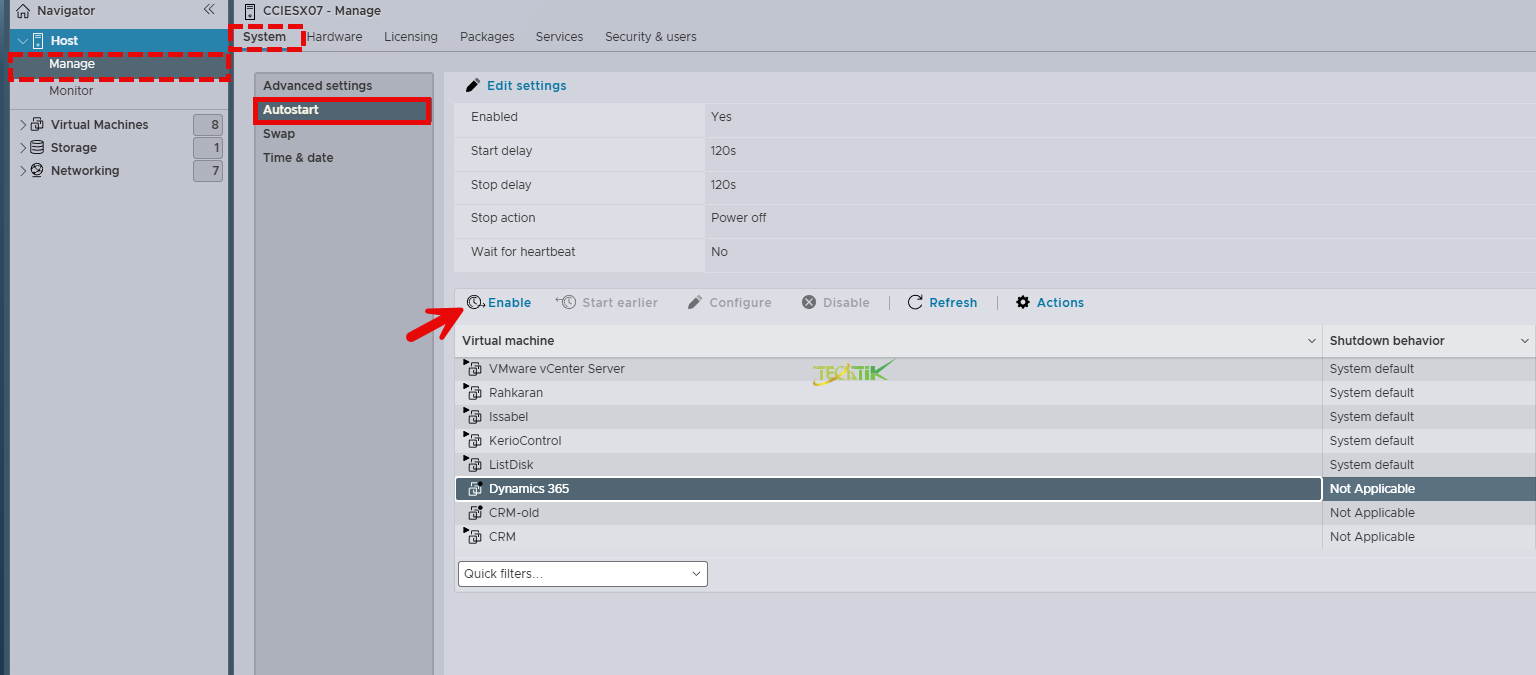The height and width of the screenshot is (675, 1536).
Task: Select the Rahkaran row name
Action: pyautogui.click(x=516, y=392)
